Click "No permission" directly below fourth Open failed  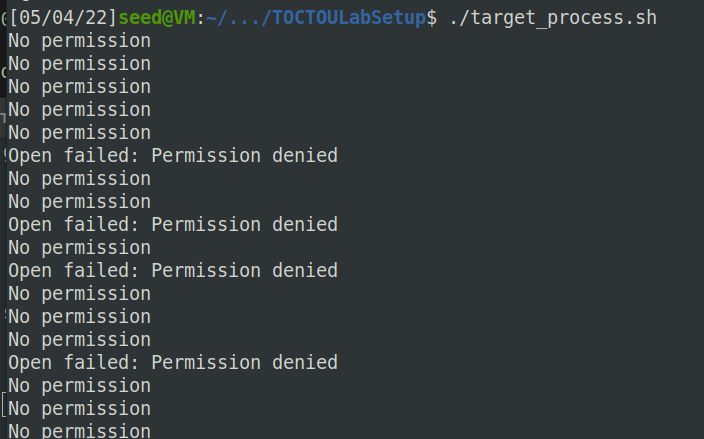click(79, 386)
